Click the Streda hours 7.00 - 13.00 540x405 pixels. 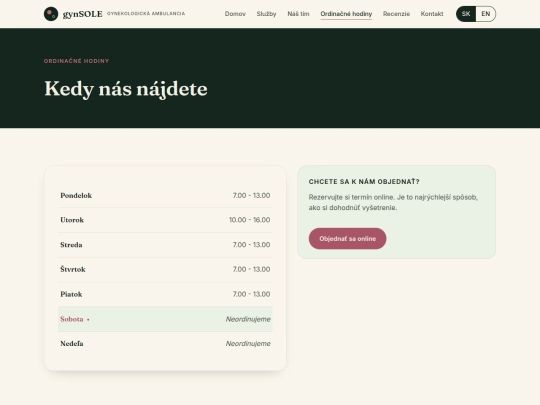tap(251, 245)
